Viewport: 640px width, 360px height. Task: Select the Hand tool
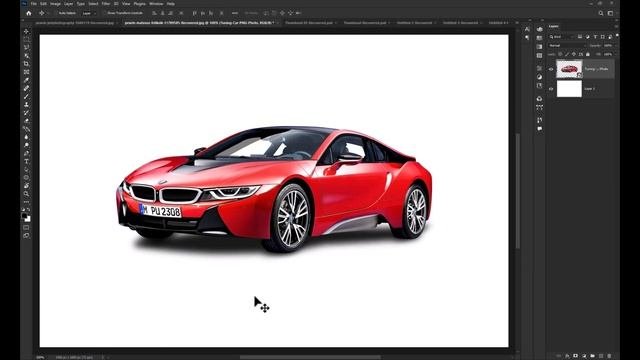[x=27, y=186]
